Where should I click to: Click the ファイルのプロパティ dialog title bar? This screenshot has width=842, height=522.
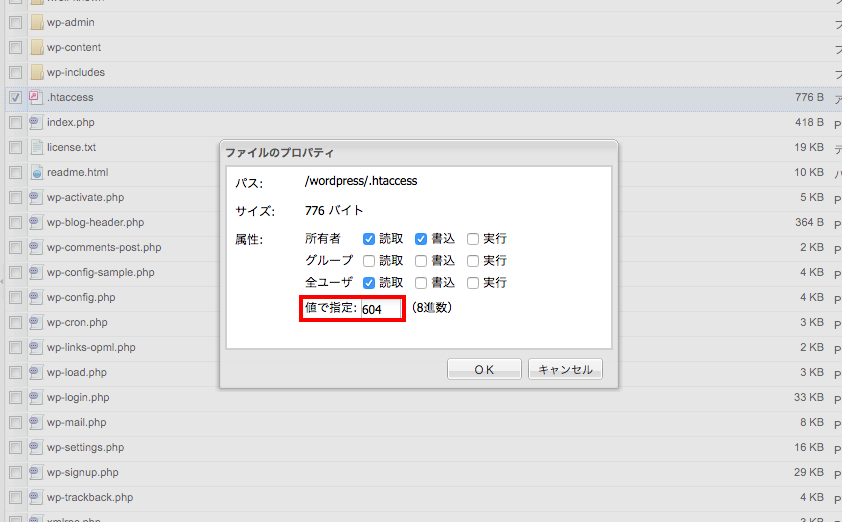tap(418, 153)
